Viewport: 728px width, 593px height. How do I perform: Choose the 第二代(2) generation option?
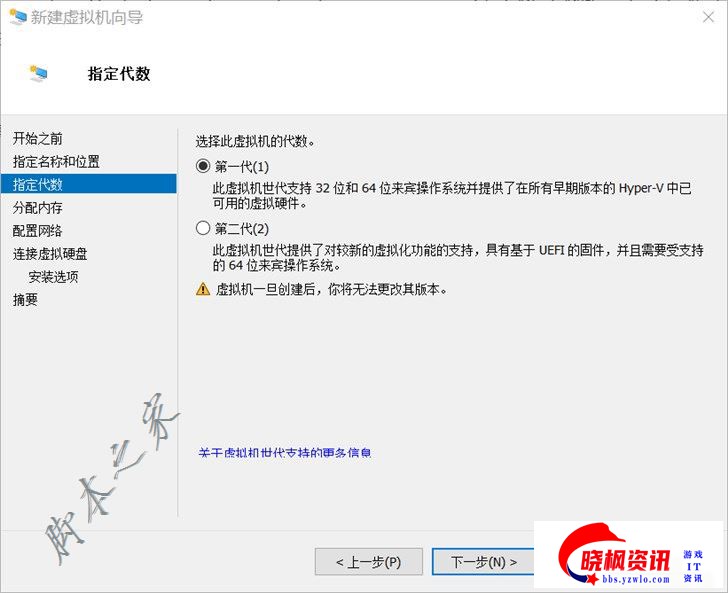pyautogui.click(x=204, y=228)
